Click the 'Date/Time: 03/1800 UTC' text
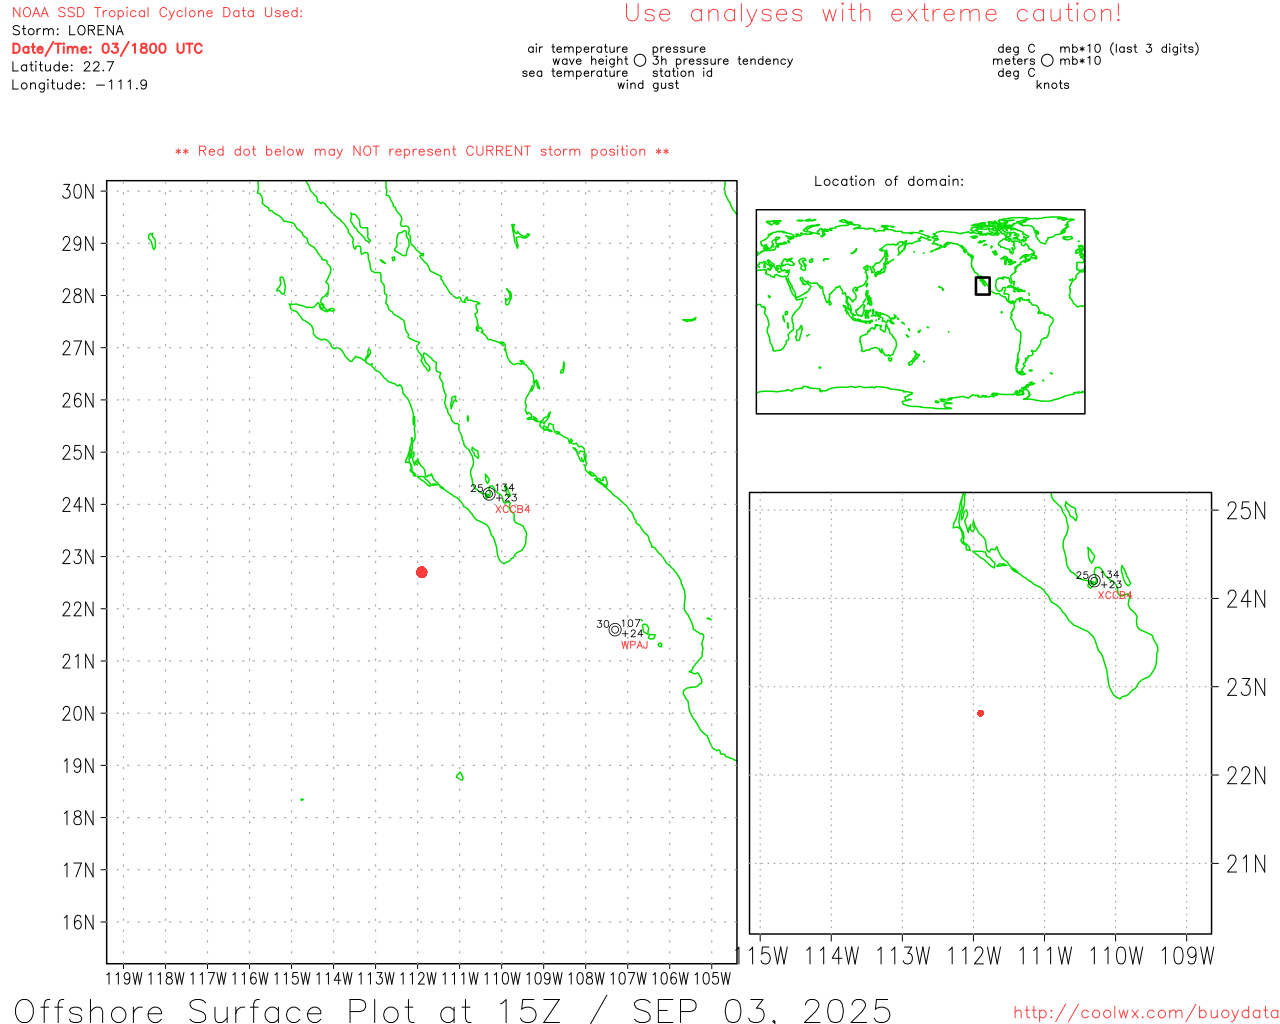Viewport: 1280px width, 1024px height. [x=107, y=49]
